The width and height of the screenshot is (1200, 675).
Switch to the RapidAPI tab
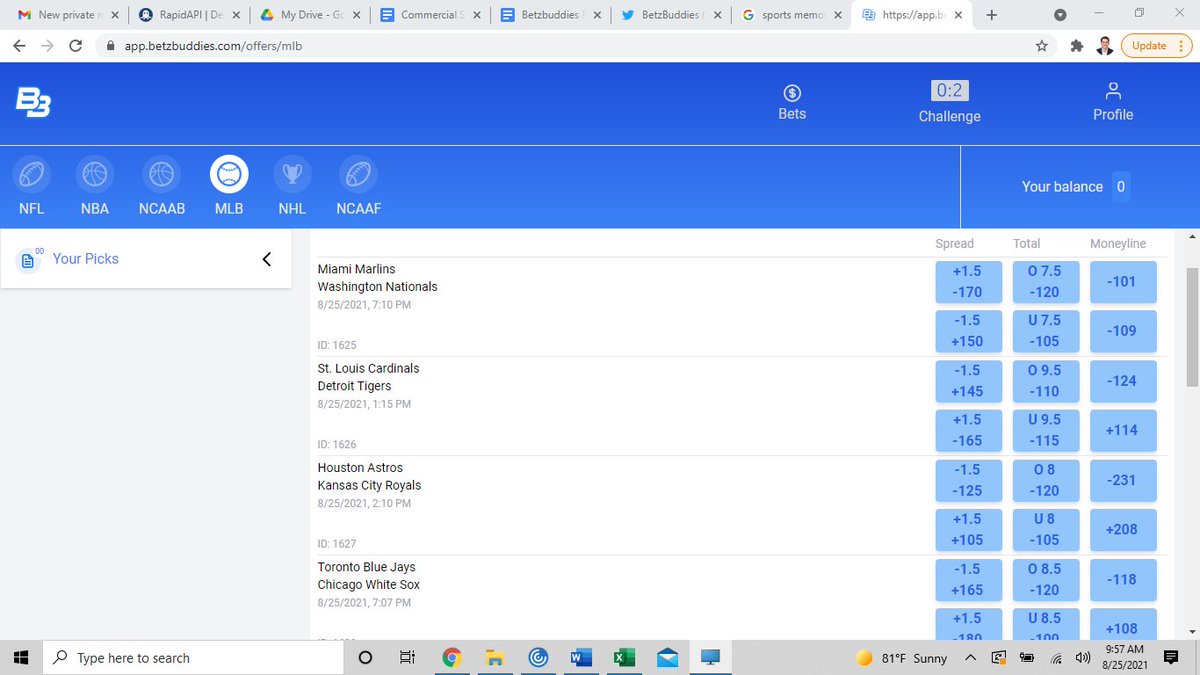point(188,15)
